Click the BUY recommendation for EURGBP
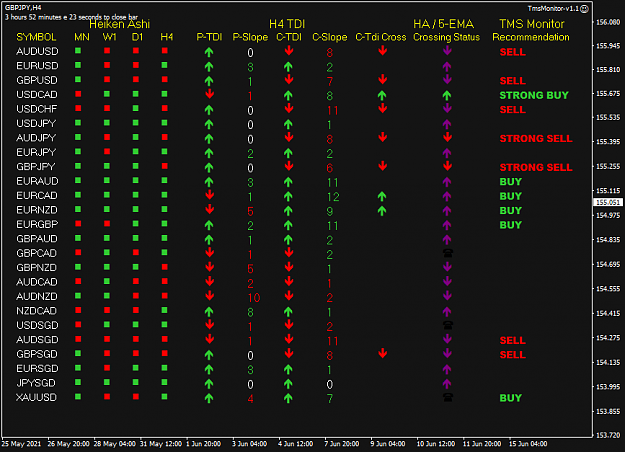This screenshot has width=625, height=452. 511,225
